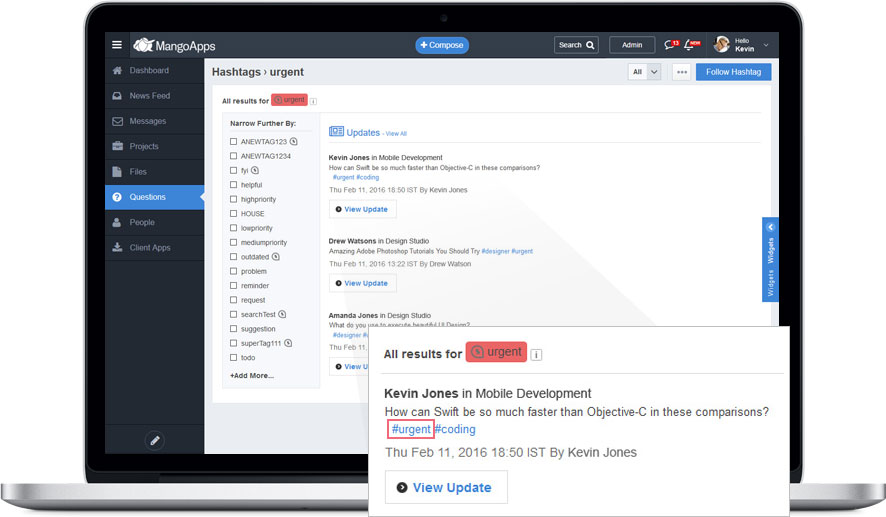Click the Dashboard home icon

coord(117,71)
